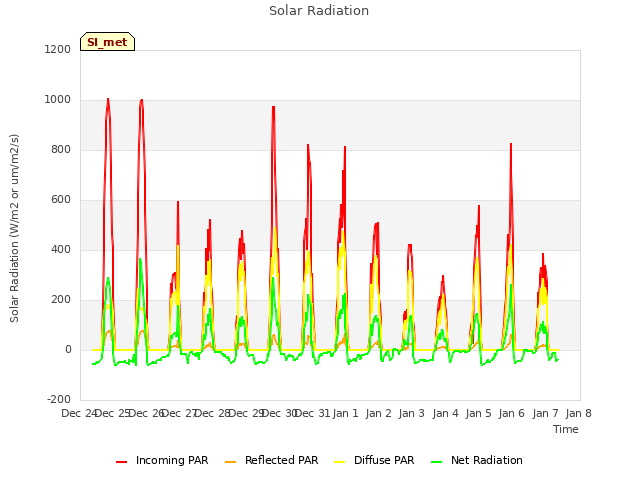Click the 400 y-axis tick label

point(61,249)
